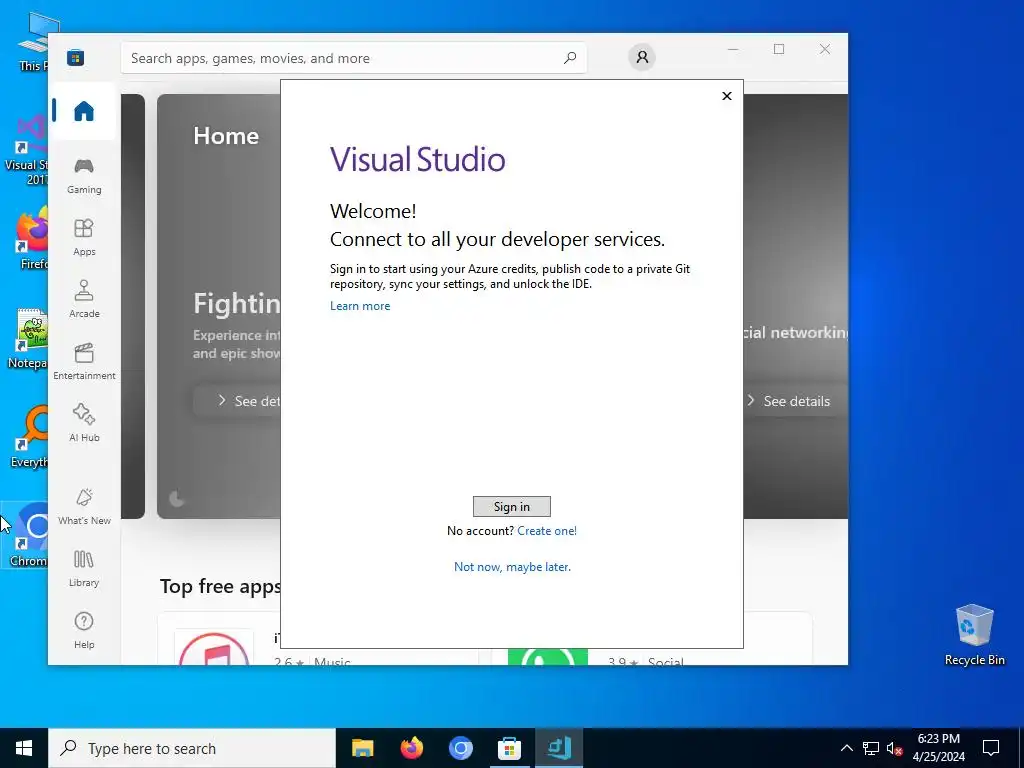Open What's New in Microsoft Store
Image resolution: width=1024 pixels, height=768 pixels.
pyautogui.click(x=84, y=507)
